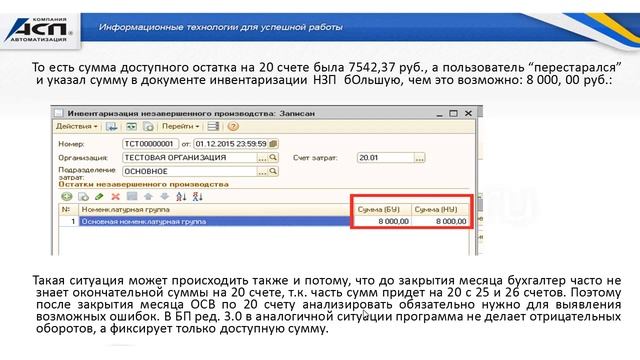Click the N column header
The width and height of the screenshot is (640, 360).
pyautogui.click(x=69, y=209)
